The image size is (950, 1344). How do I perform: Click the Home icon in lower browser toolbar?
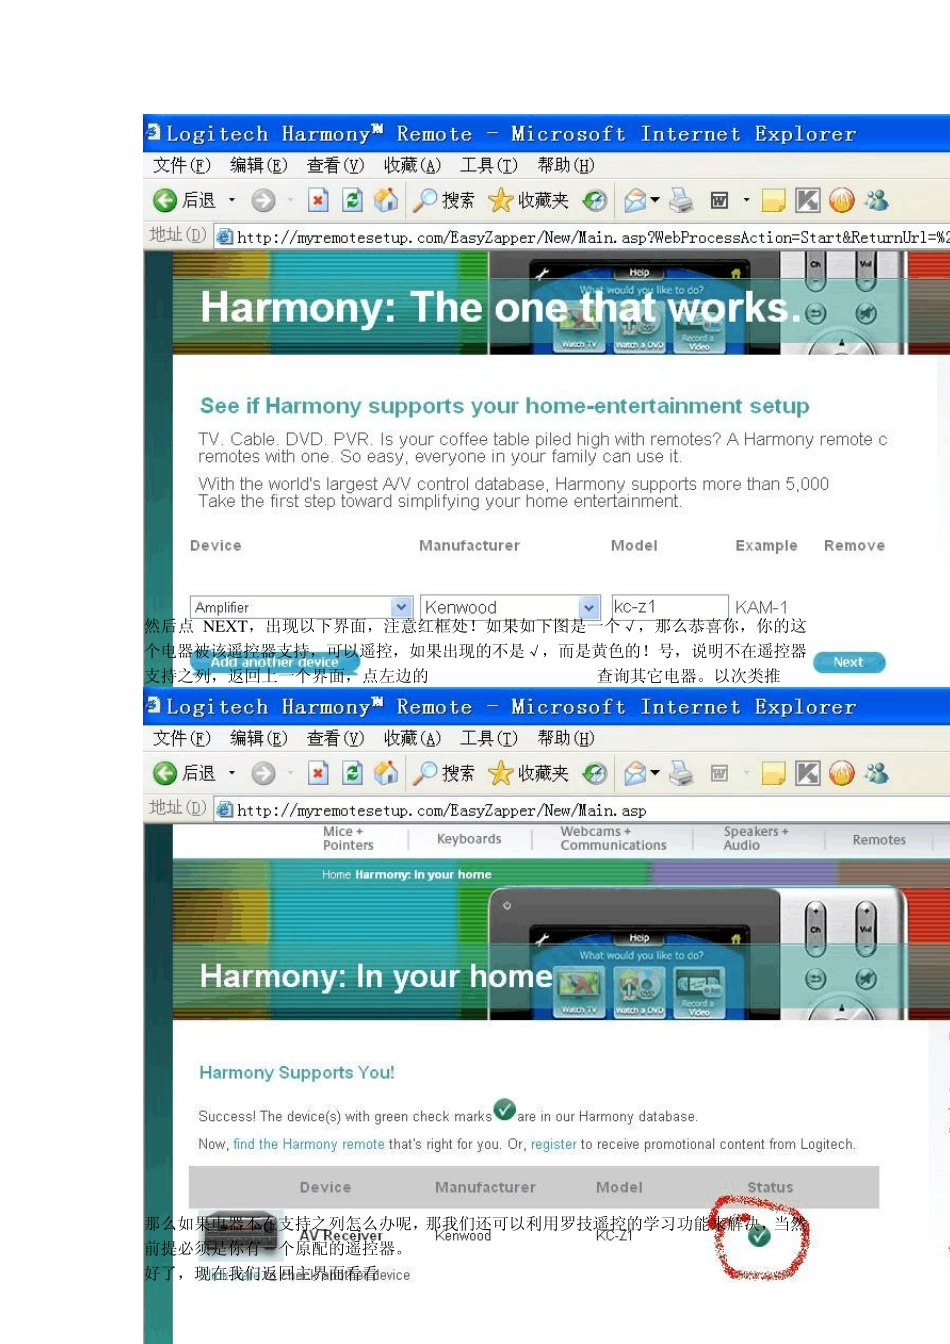[x=386, y=773]
